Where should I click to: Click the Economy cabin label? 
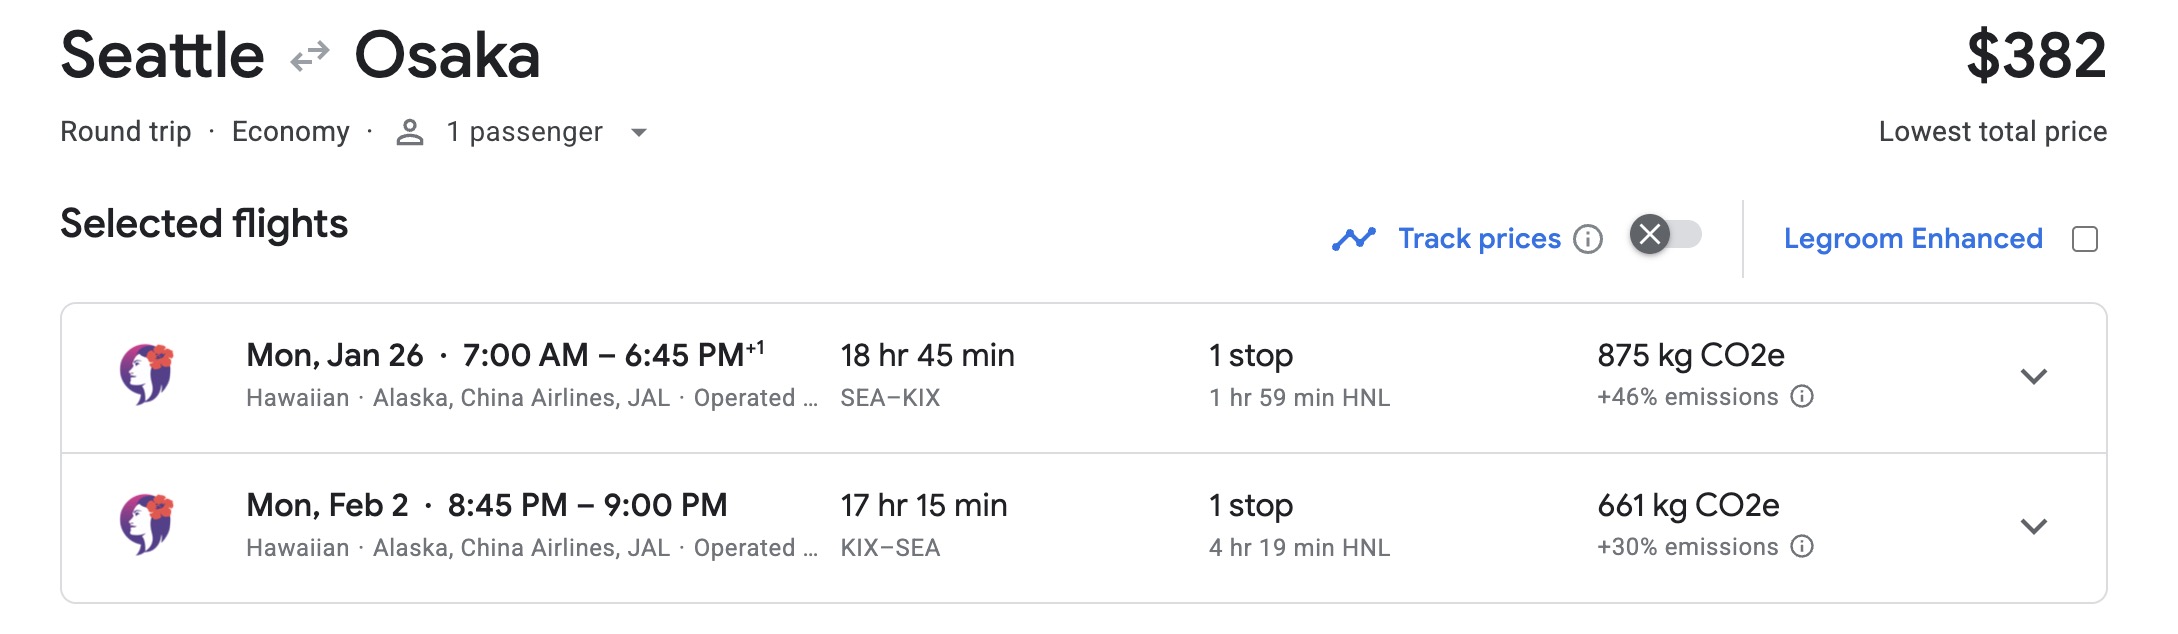(x=291, y=131)
